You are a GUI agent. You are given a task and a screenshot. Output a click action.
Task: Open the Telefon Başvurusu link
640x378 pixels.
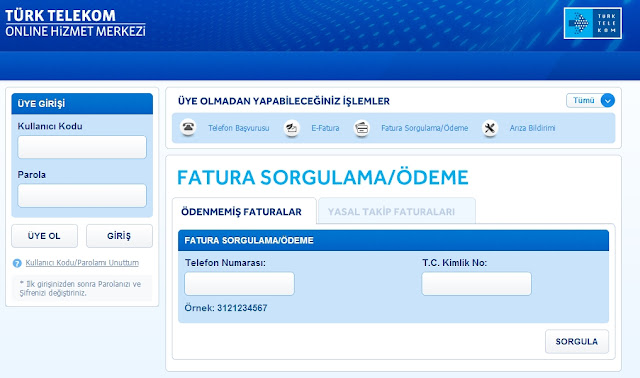coord(239,128)
